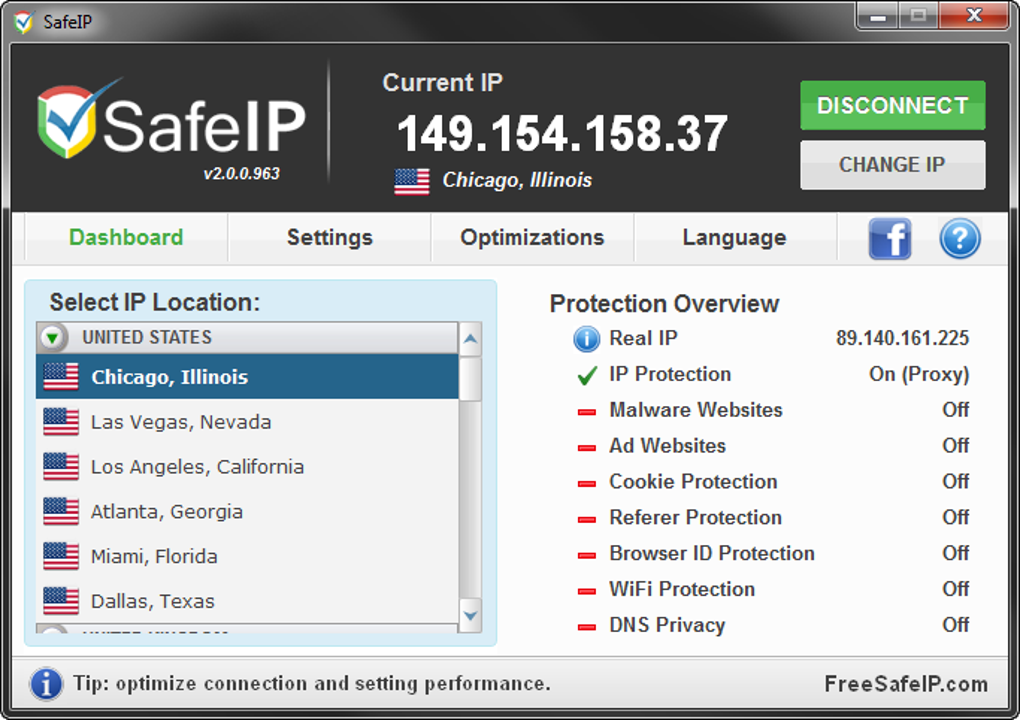Image resolution: width=1020 pixels, height=720 pixels.
Task: Click the SafeIP title bar icon
Action: coord(23,23)
